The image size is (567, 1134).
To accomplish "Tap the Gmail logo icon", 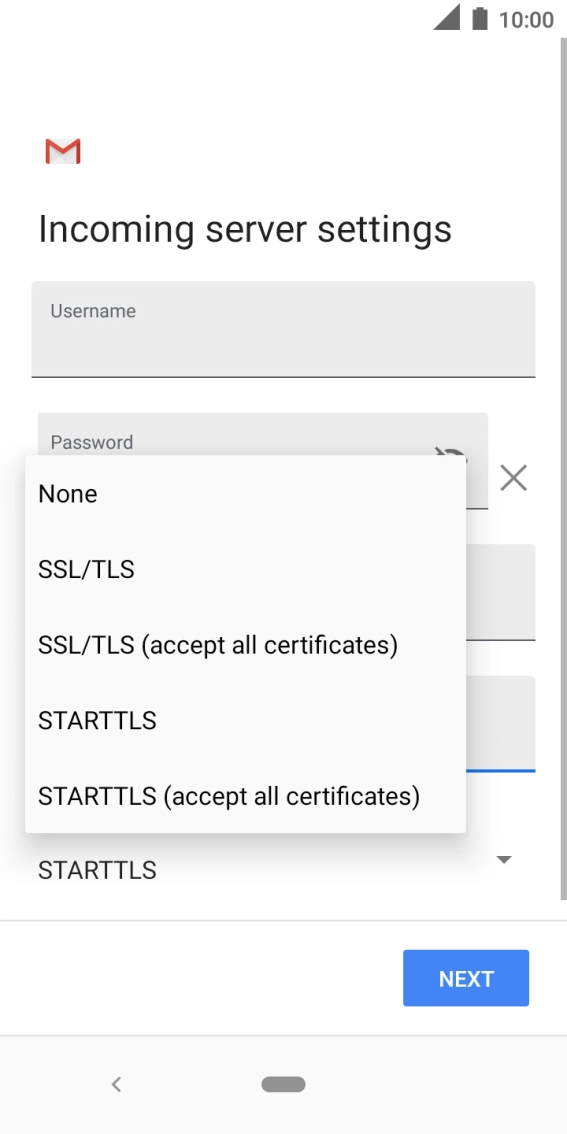I will [63, 151].
